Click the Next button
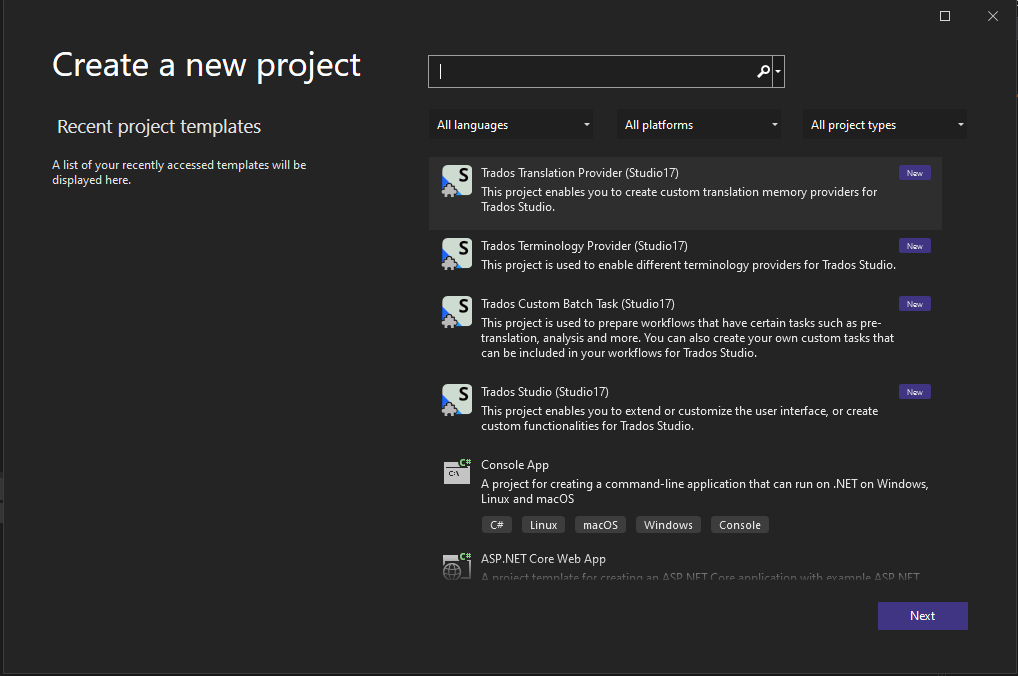 point(922,616)
